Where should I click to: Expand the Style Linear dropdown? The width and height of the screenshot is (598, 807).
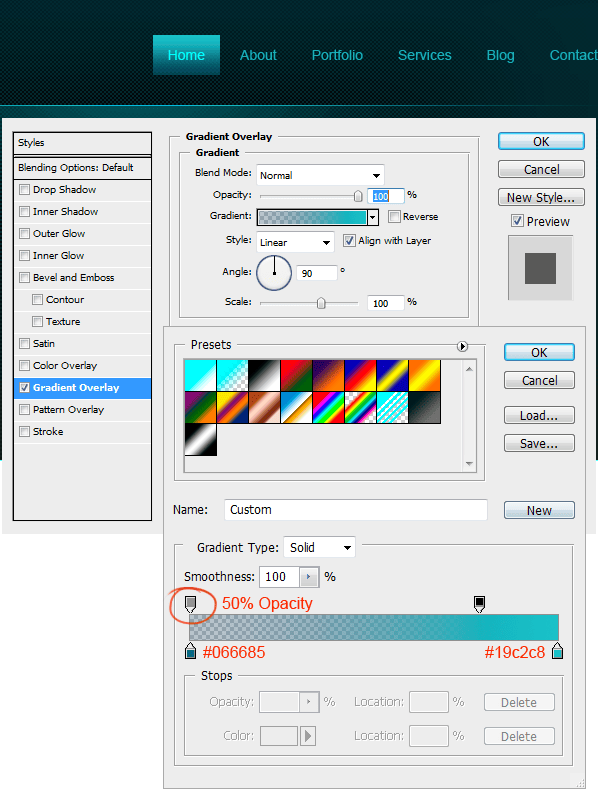pos(295,242)
